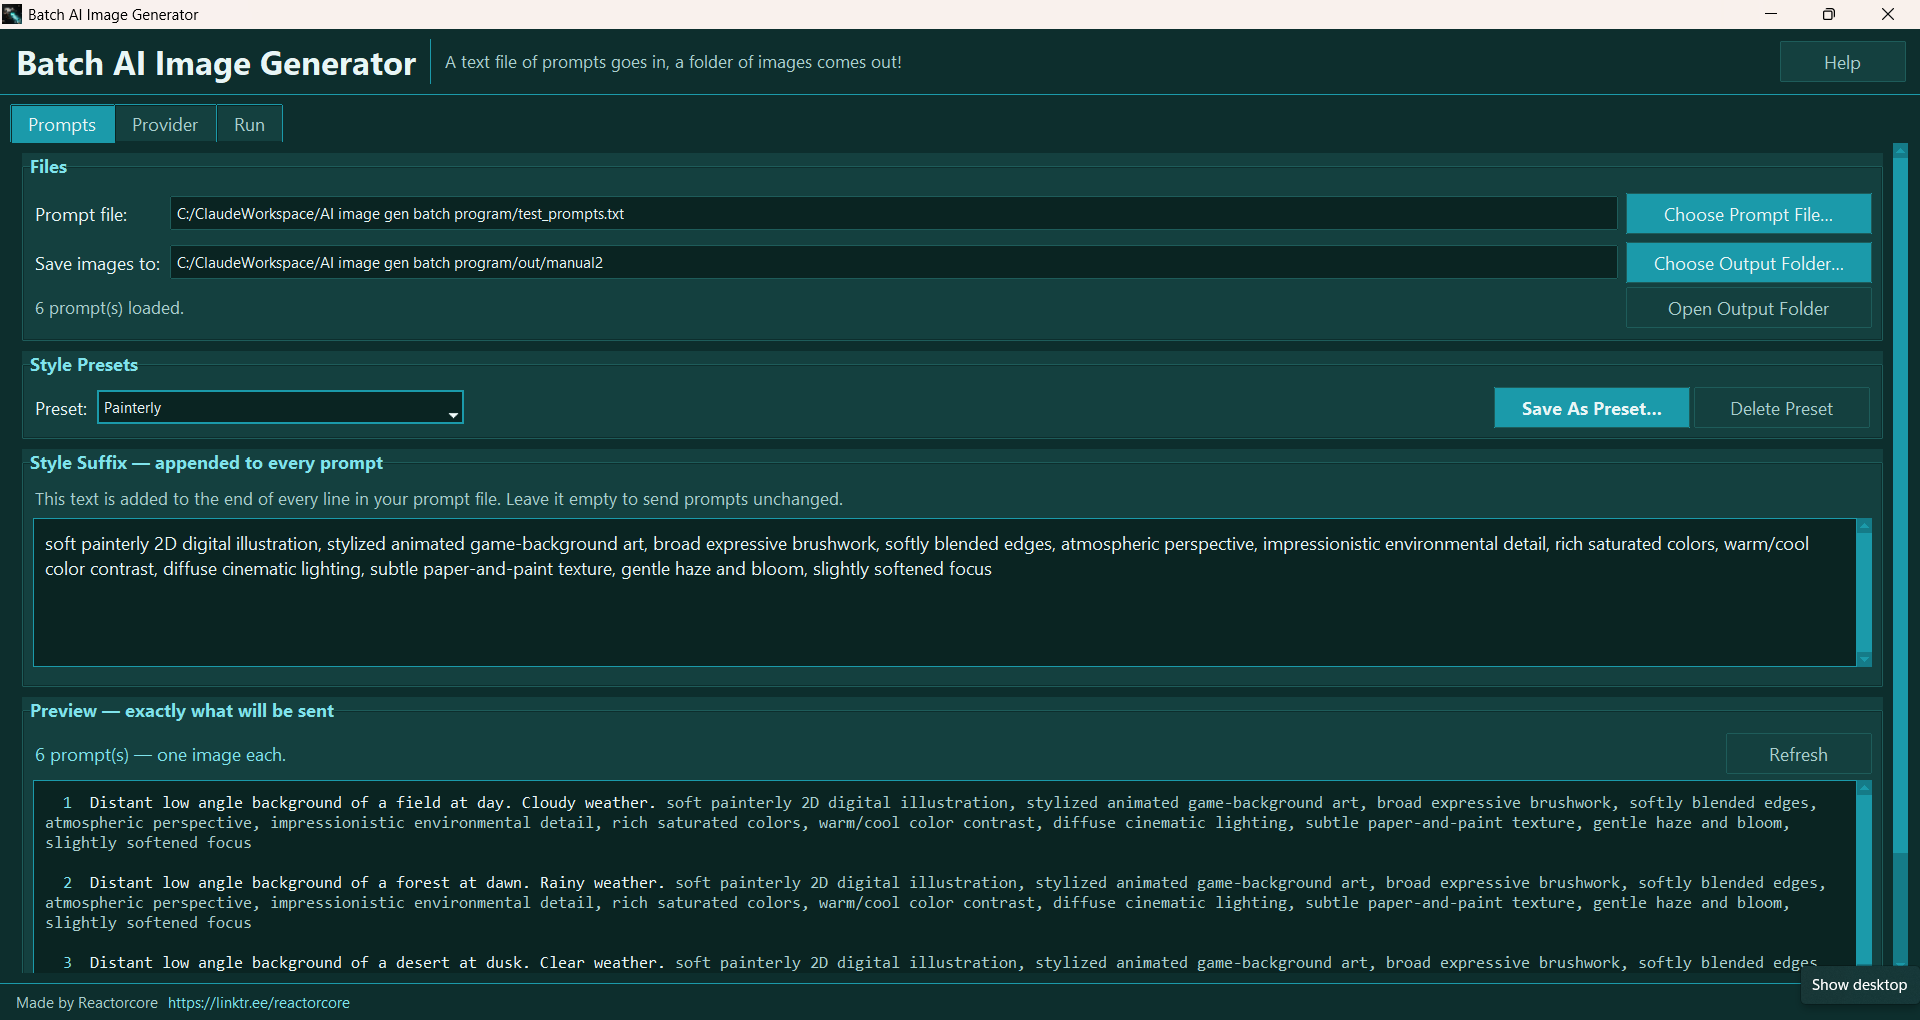The width and height of the screenshot is (1920, 1020).
Task: Click the Save images to path field
Action: coord(893,263)
